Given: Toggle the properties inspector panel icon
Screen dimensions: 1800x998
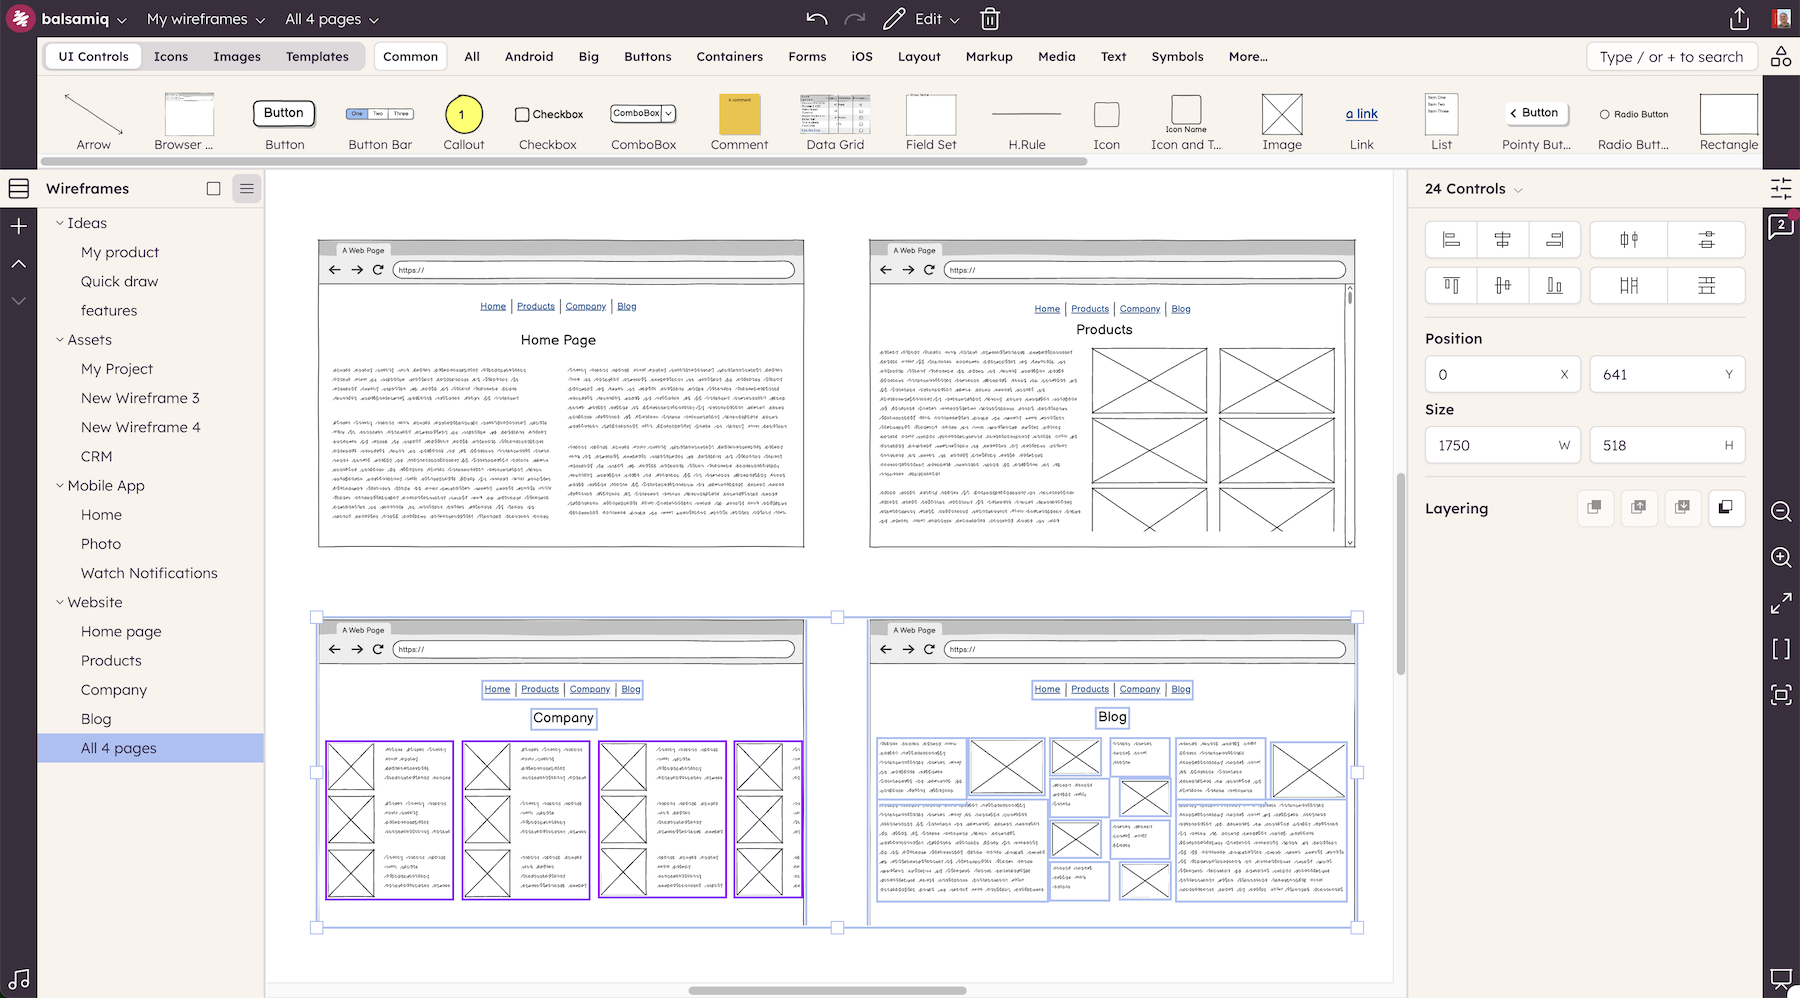Looking at the screenshot, I should 1781,188.
